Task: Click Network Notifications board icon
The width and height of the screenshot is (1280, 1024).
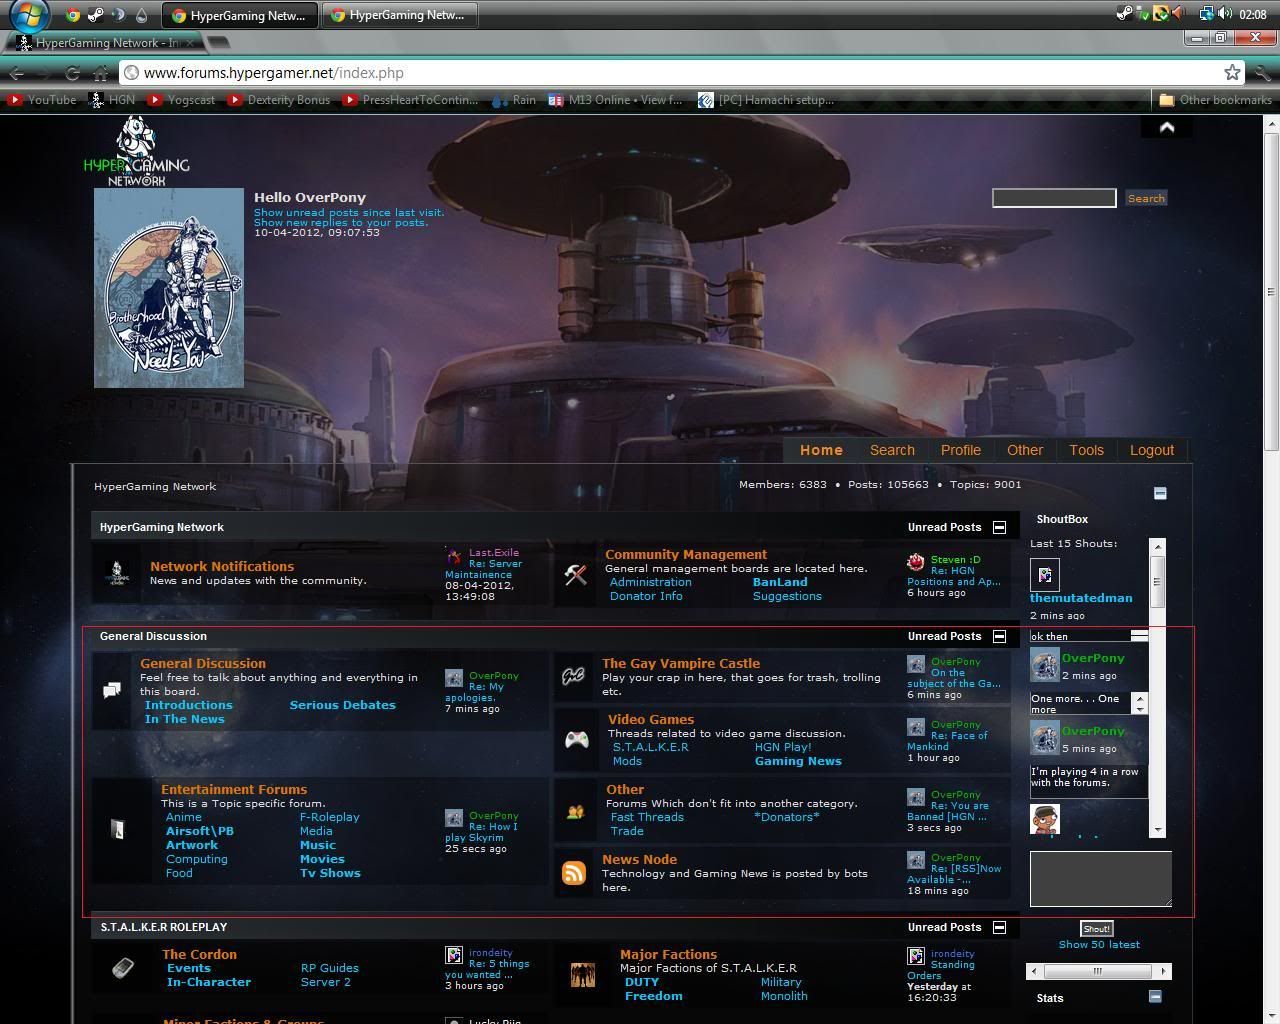Action: coord(117,573)
